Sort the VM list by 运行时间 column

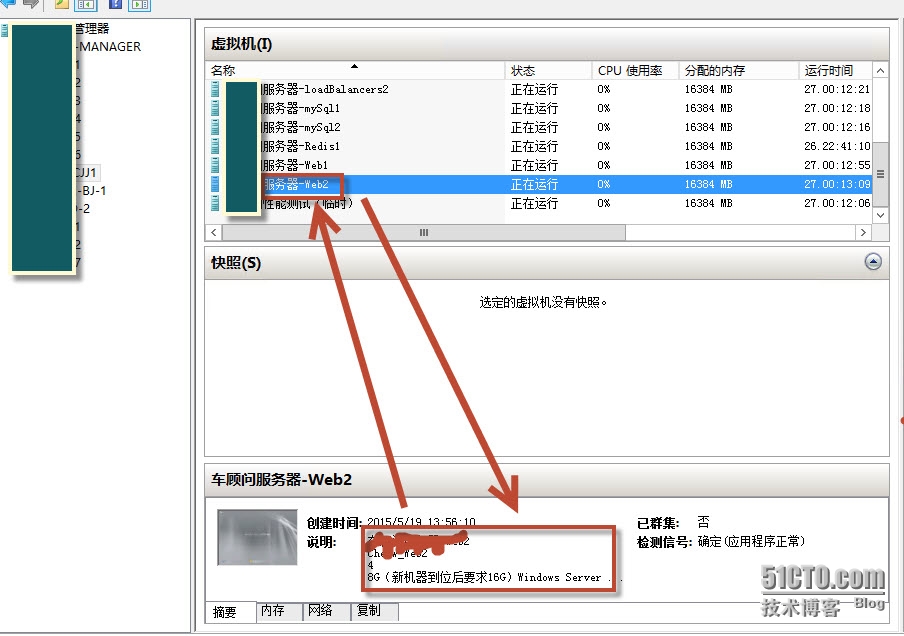(x=835, y=70)
